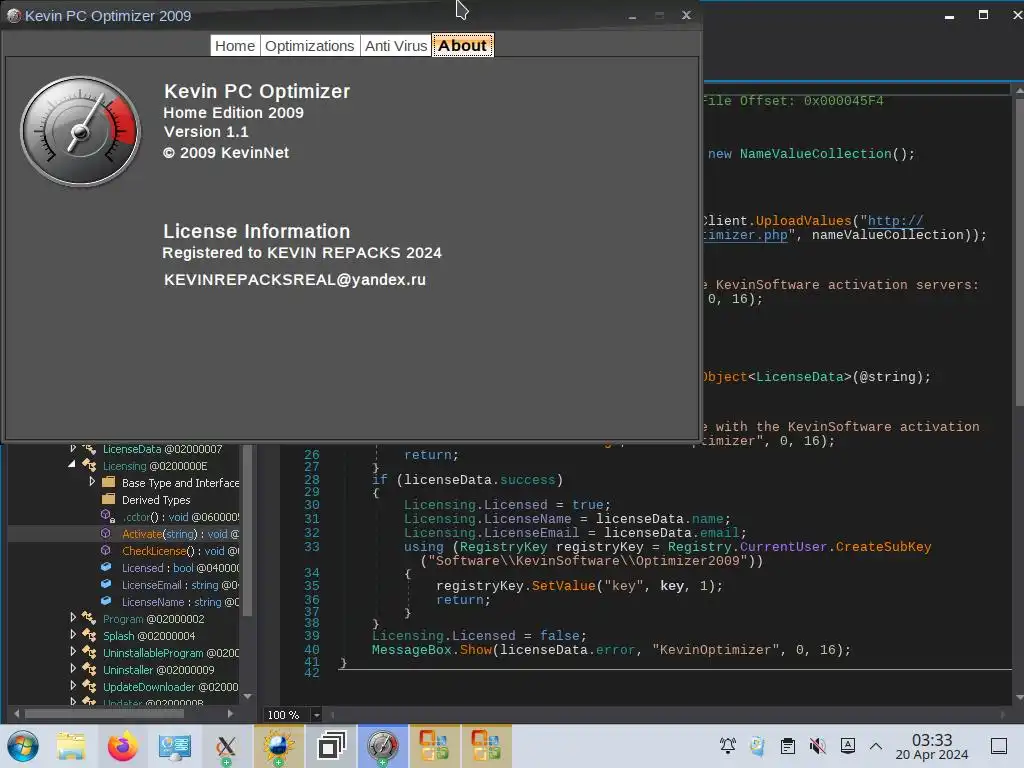This screenshot has width=1024, height=768.
Task: Click the class icon beside UpdateDownloader
Action: (x=89, y=686)
